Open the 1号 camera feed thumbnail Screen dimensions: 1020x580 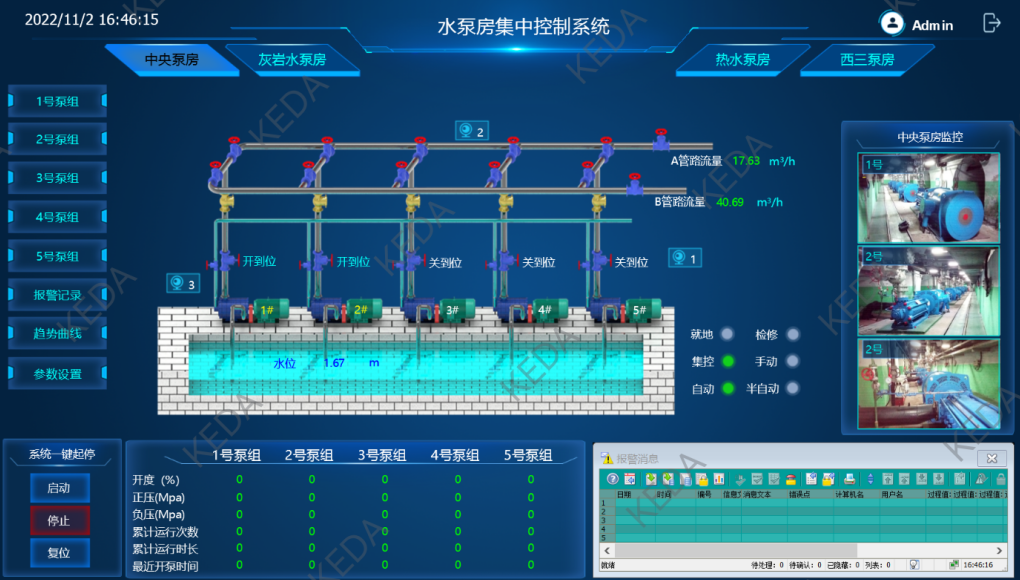pos(929,198)
